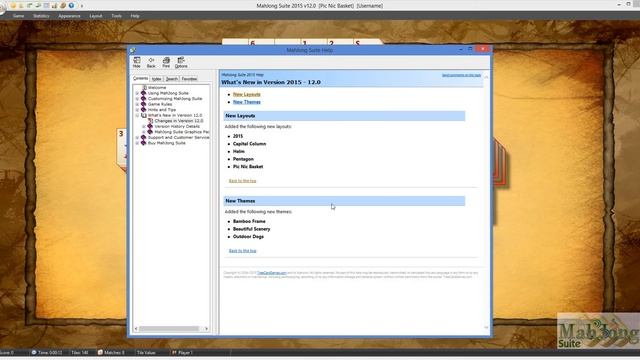This screenshot has height=360, width=640.
Task: Select Changes in Version 12.0 topic
Action: click(x=178, y=121)
